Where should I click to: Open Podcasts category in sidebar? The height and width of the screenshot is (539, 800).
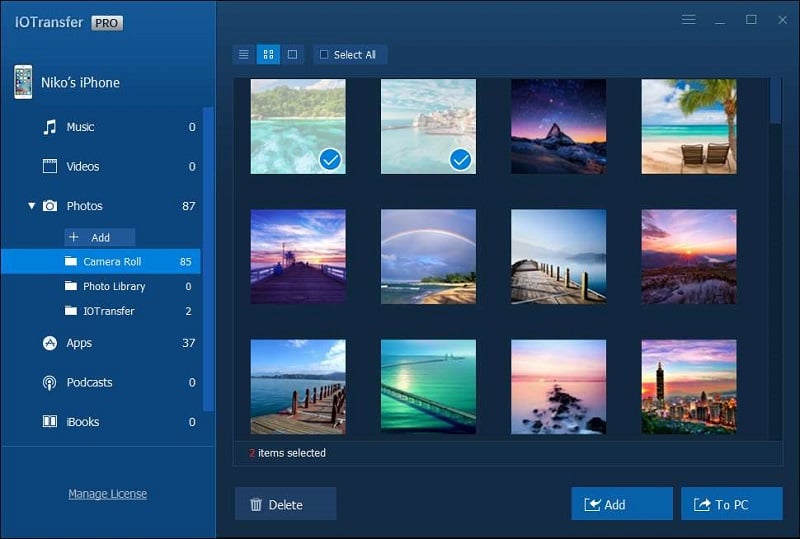[117, 382]
